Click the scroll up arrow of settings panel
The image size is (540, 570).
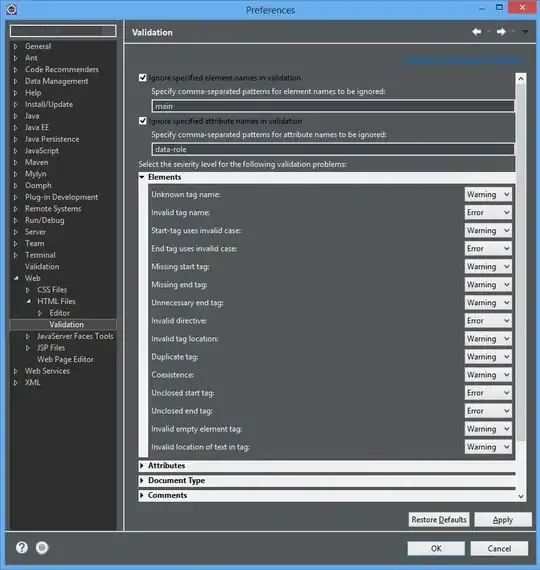click(x=521, y=78)
